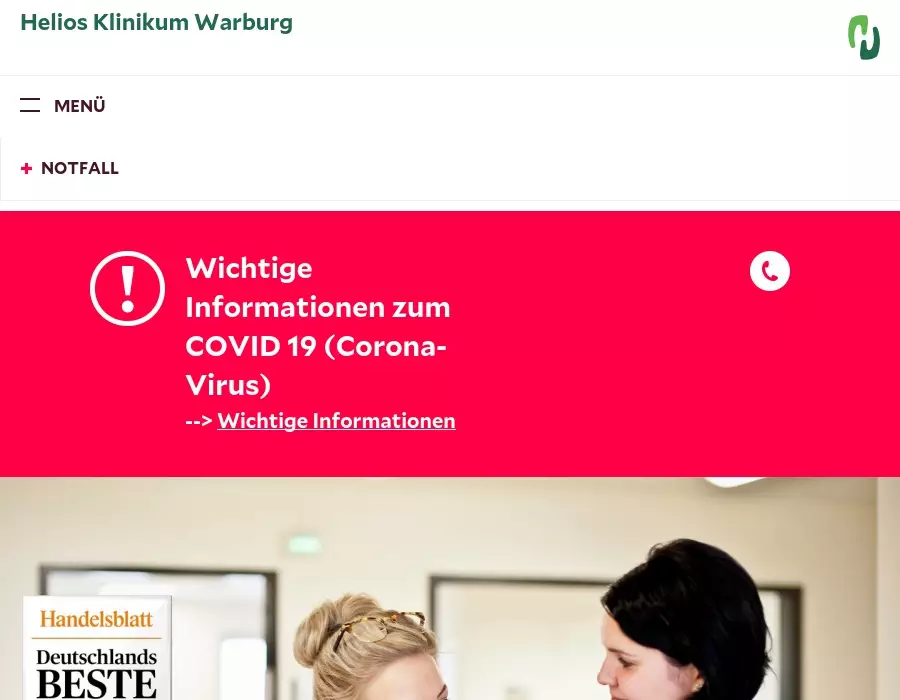Viewport: 900px width, 700px height.
Task: Open the MENÜ navigation label
Action: coord(80,106)
